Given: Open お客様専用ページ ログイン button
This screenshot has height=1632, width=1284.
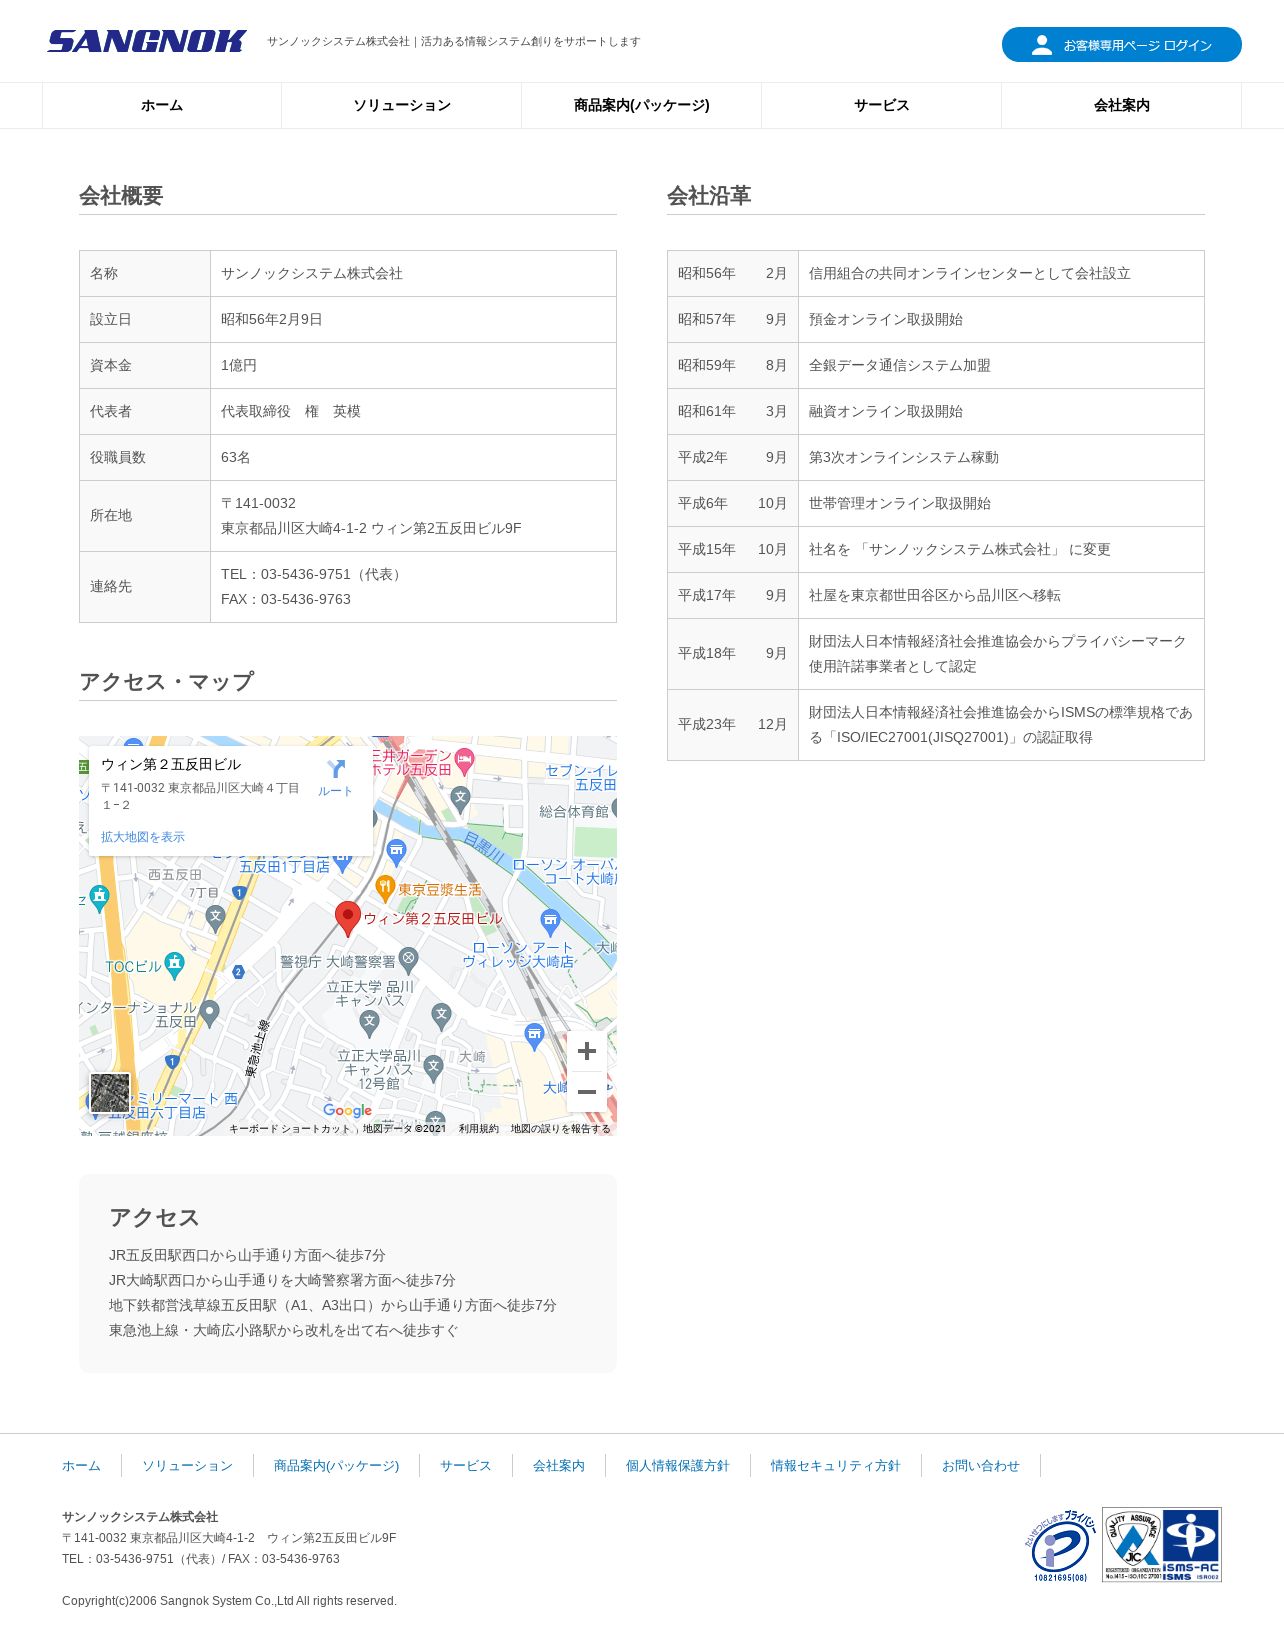Looking at the screenshot, I should (x=1122, y=45).
